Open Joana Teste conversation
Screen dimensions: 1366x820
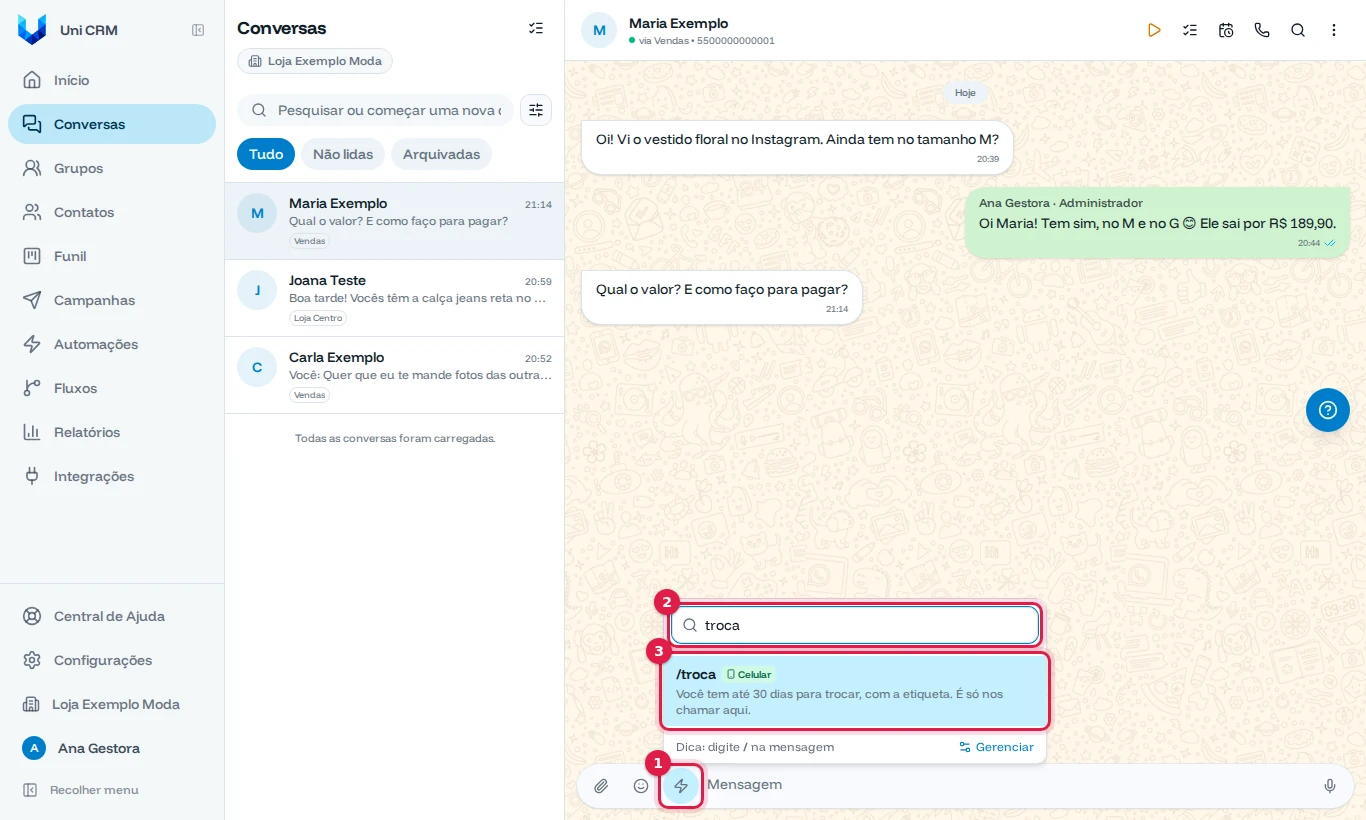[394, 298]
